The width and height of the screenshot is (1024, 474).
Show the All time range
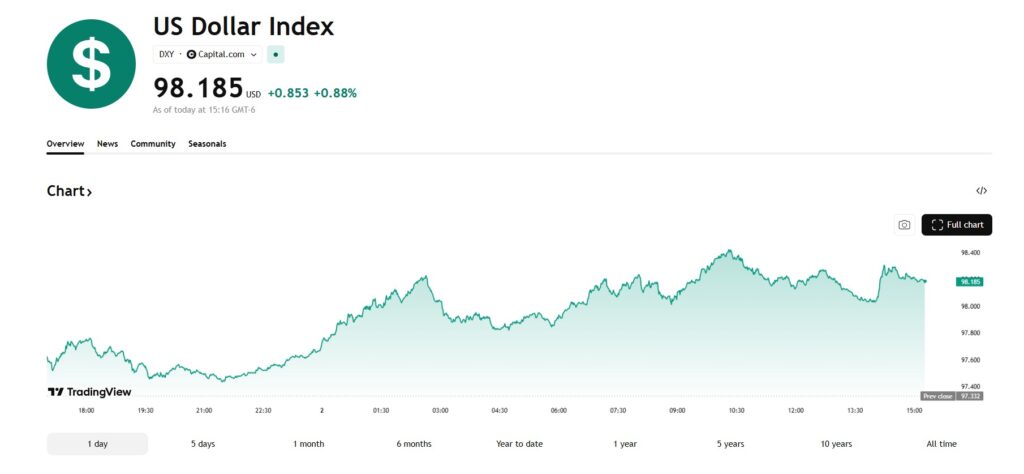click(941, 444)
